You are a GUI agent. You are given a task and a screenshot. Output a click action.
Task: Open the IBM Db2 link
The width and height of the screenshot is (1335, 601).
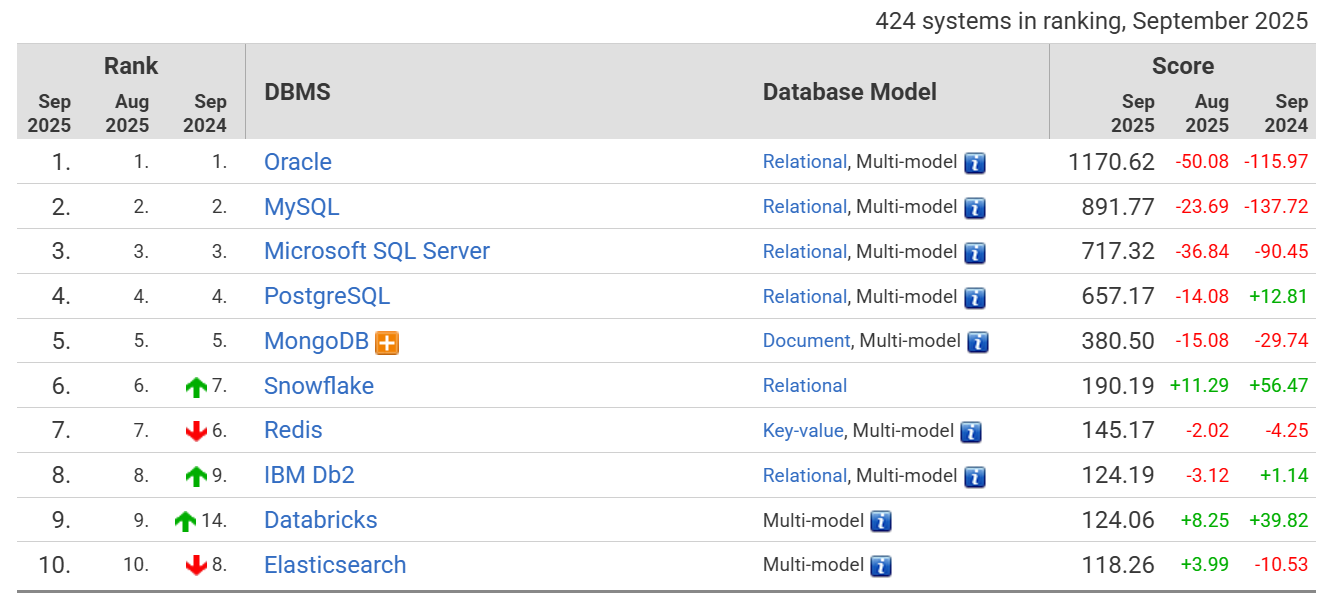tap(309, 475)
